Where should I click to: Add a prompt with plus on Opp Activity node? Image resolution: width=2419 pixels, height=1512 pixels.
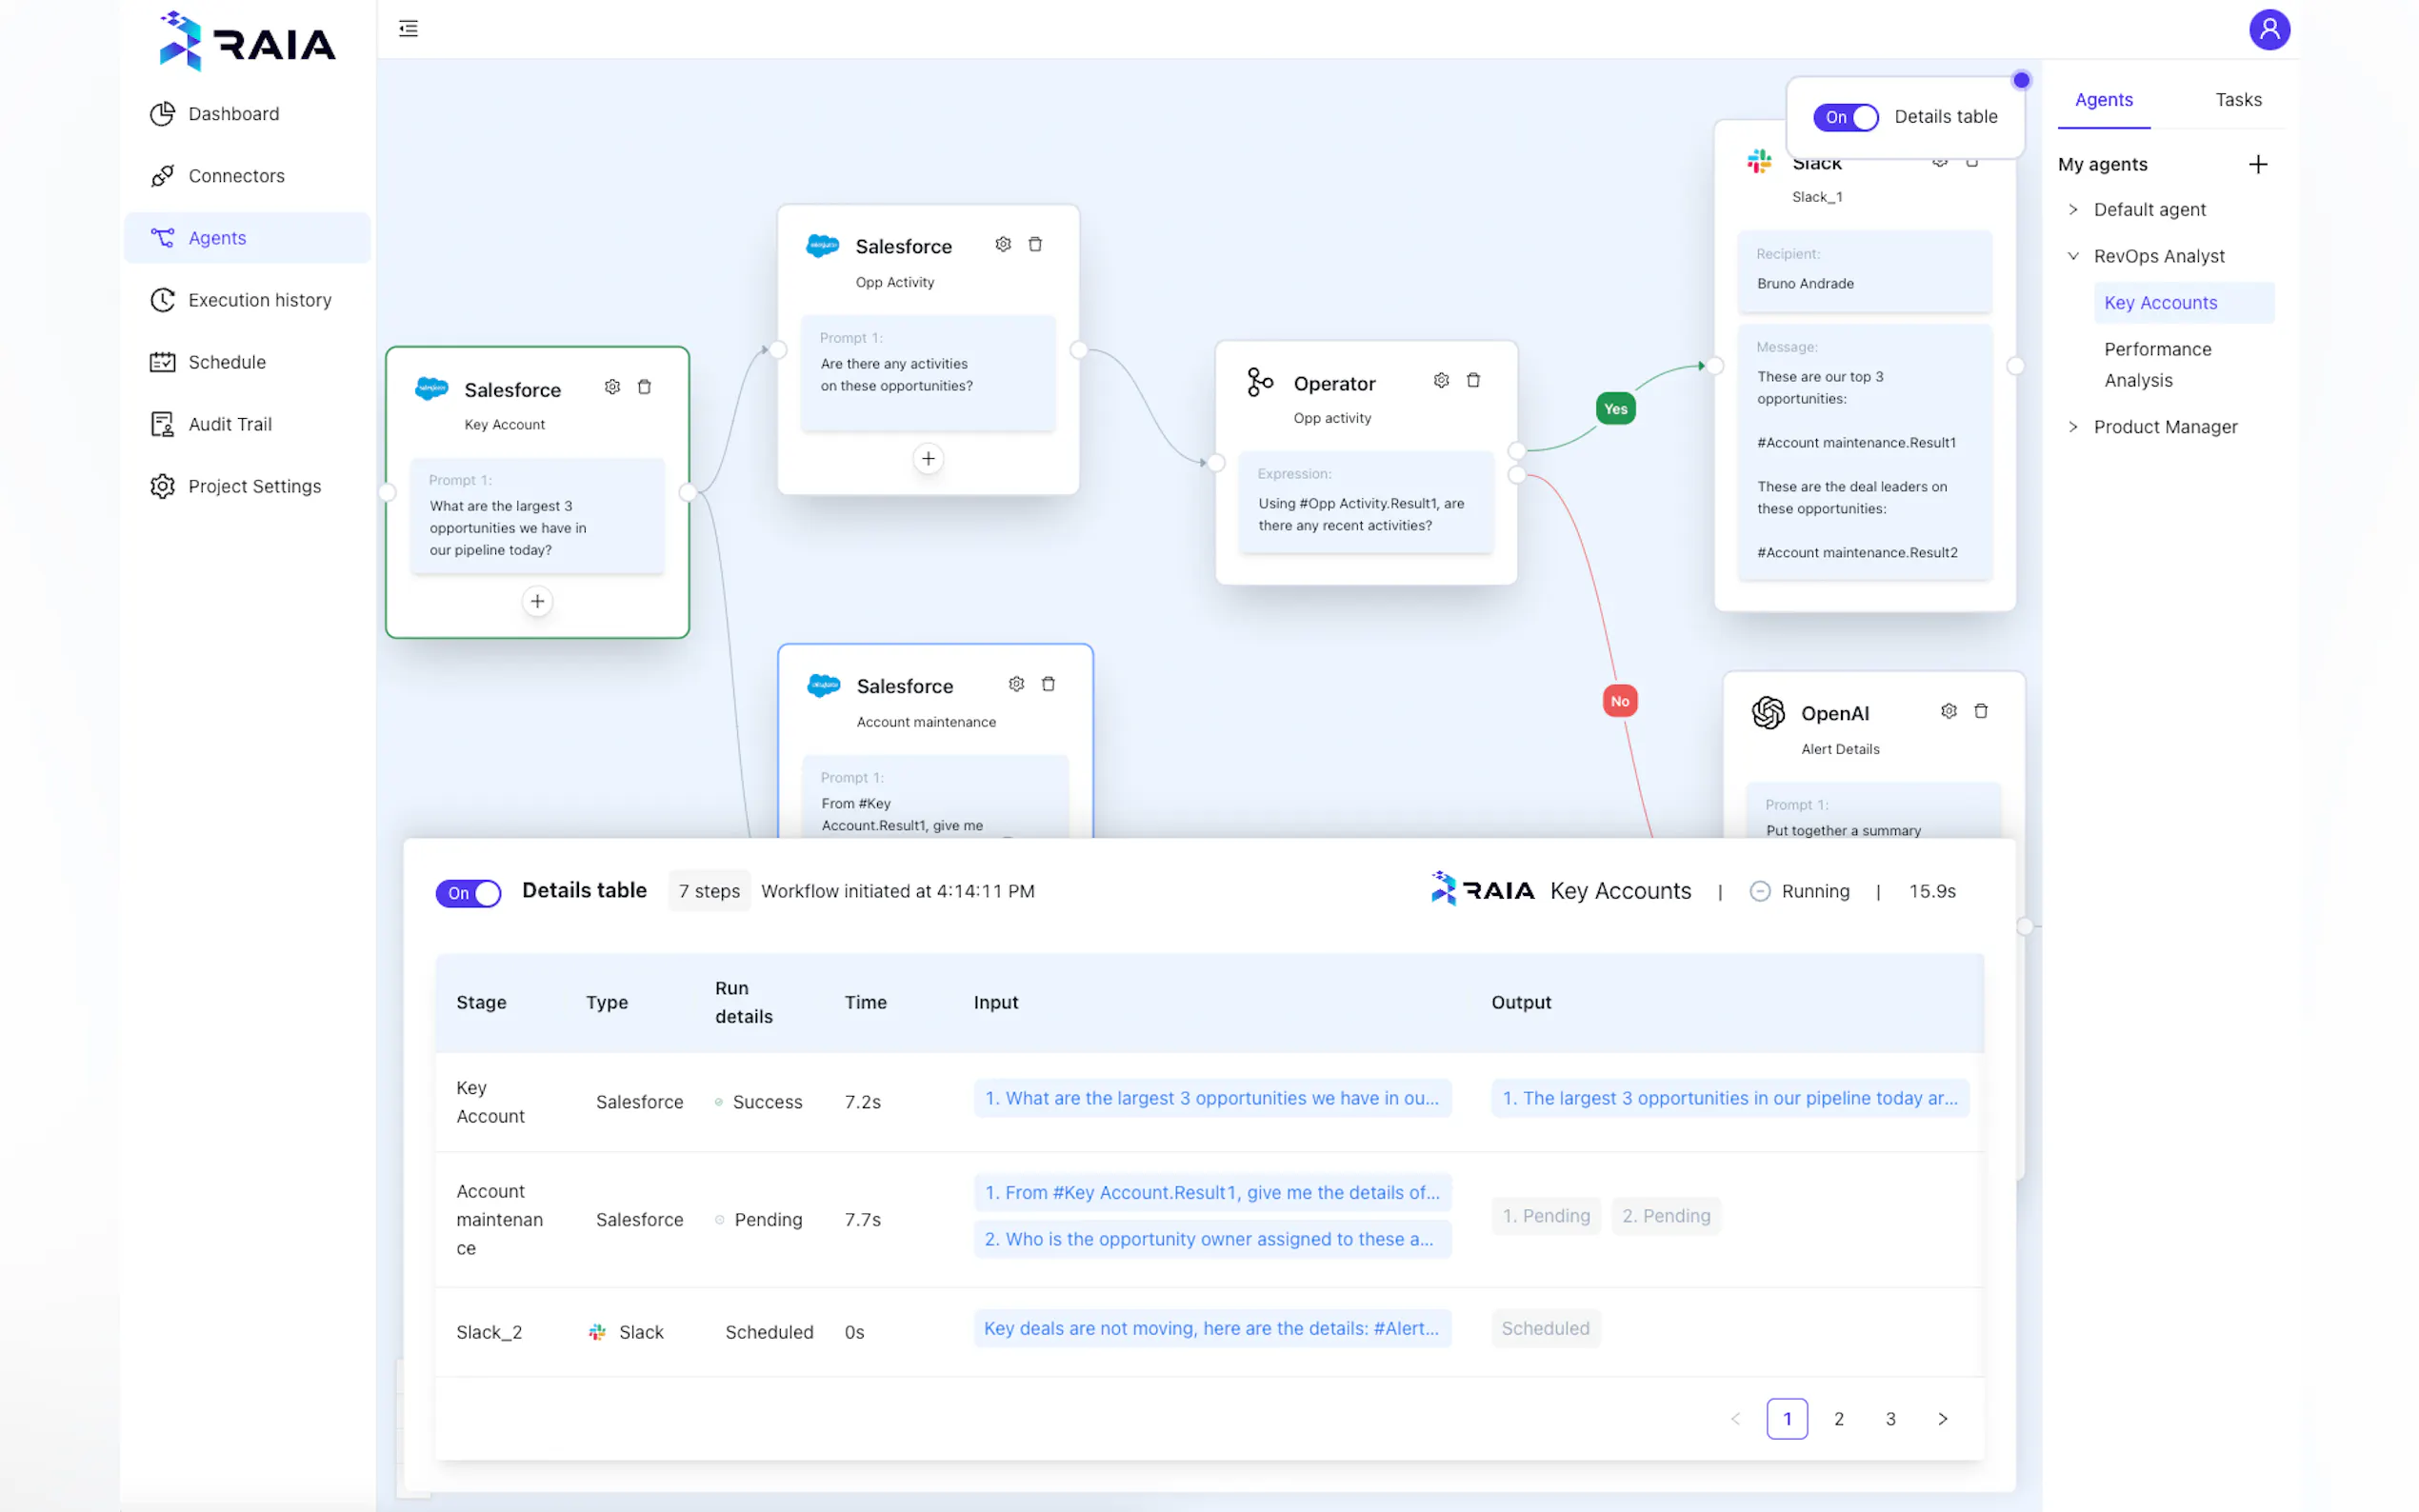coord(928,459)
